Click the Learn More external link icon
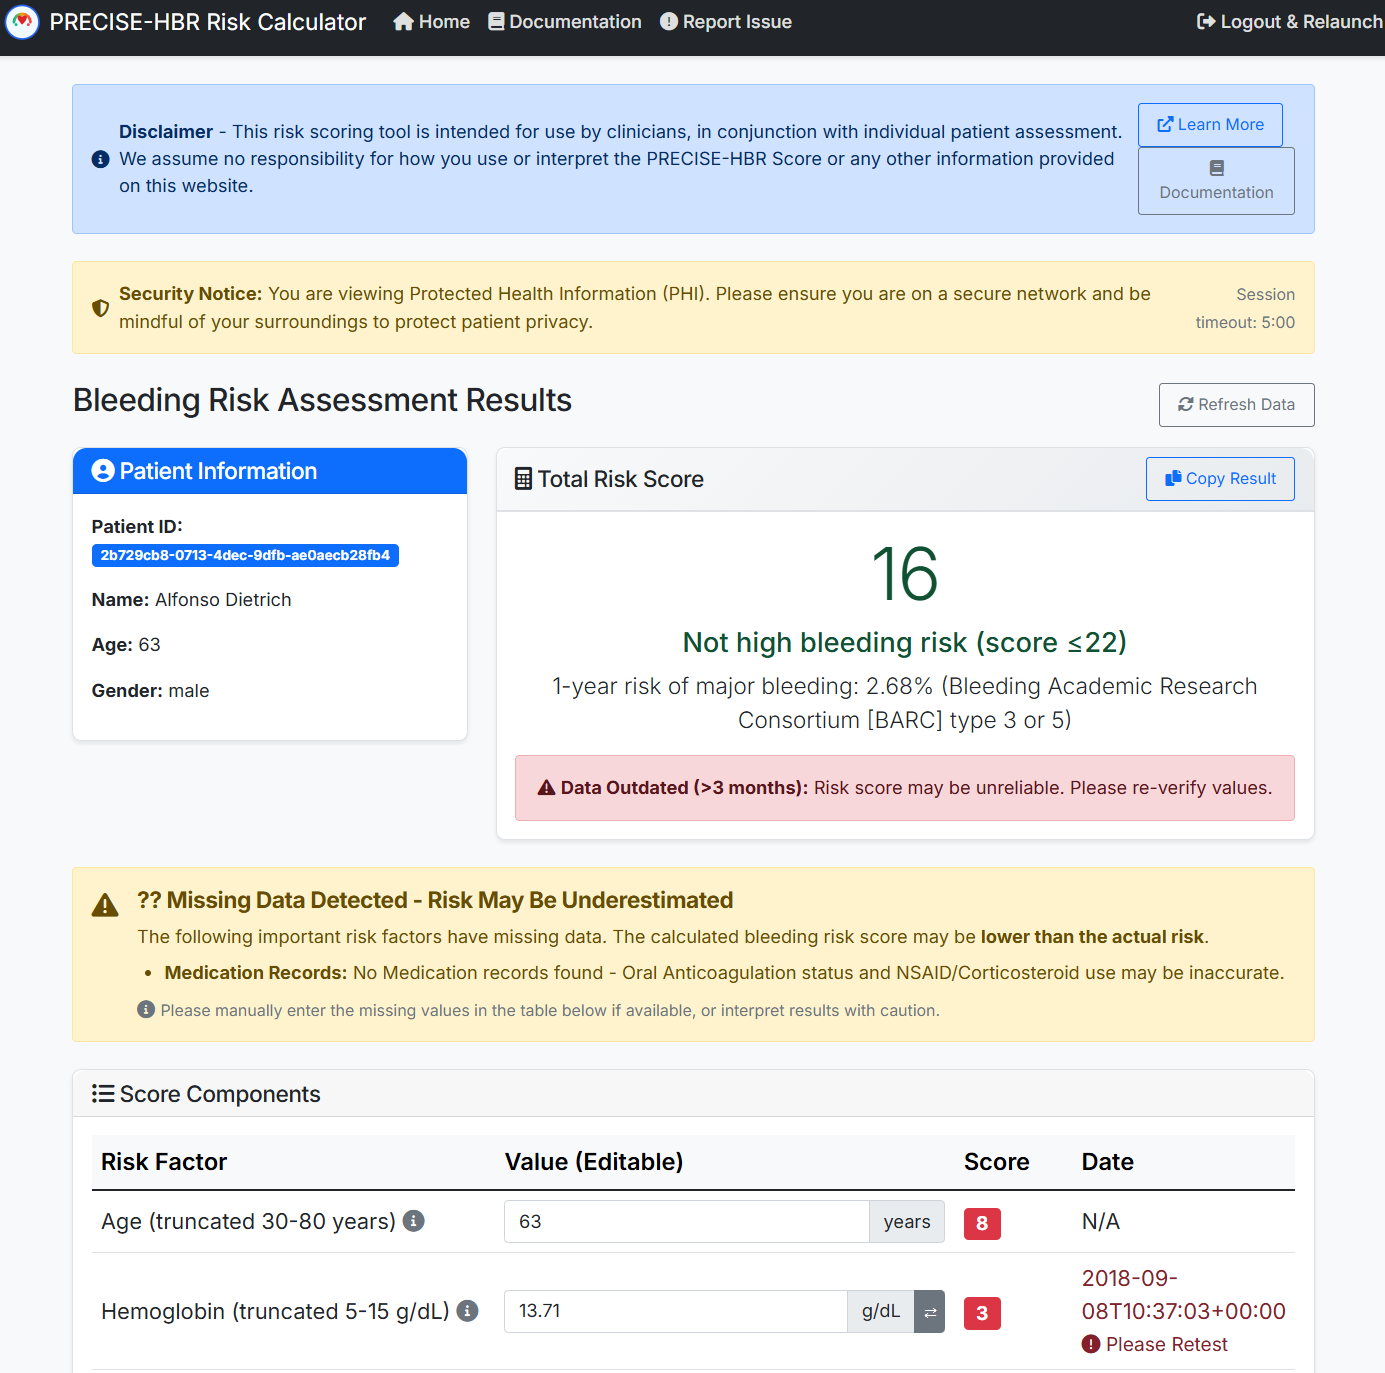Image resolution: width=1385 pixels, height=1373 pixels. [x=1165, y=125]
